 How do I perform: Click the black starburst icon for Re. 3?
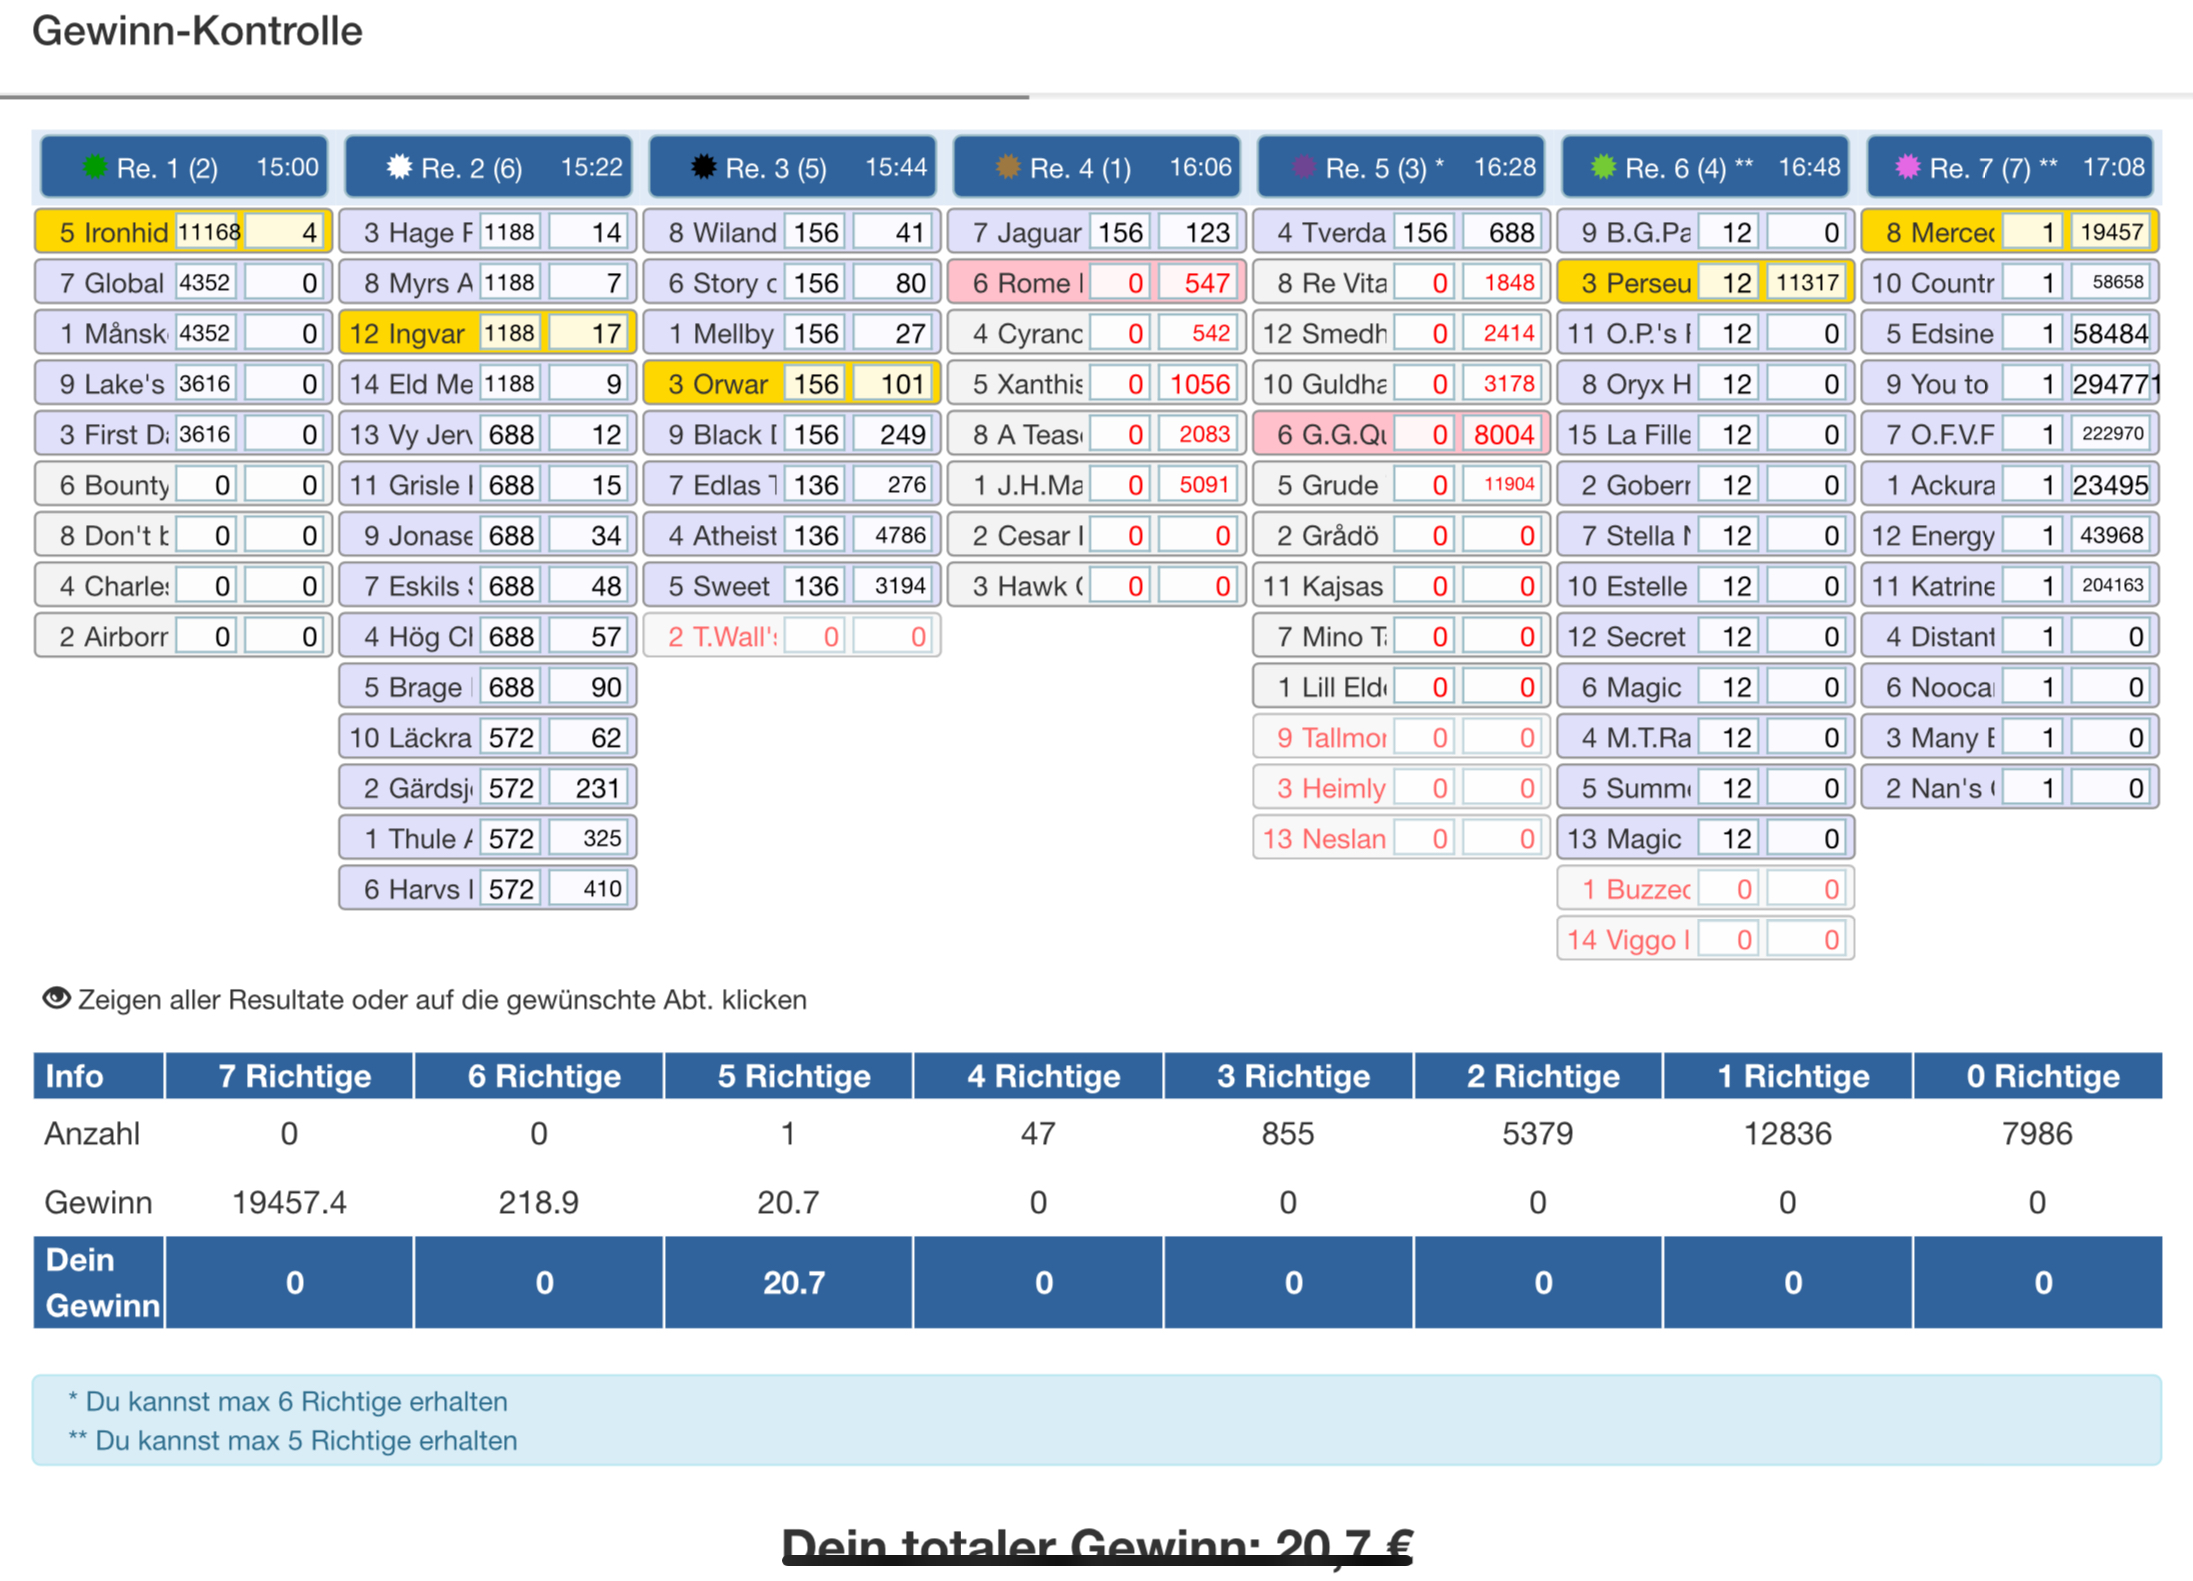[x=703, y=167]
